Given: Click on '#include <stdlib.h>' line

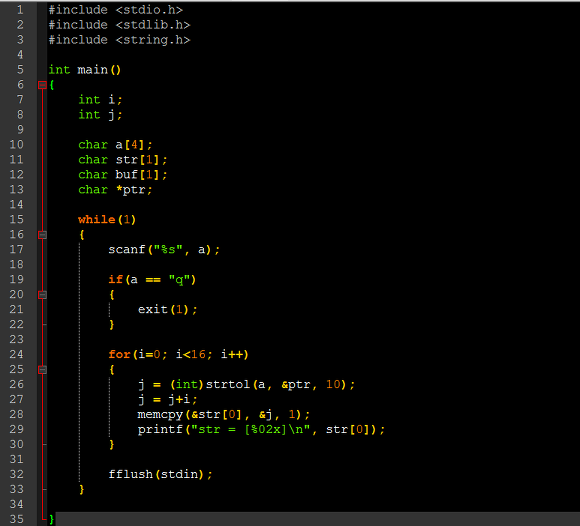Looking at the screenshot, I should point(119,25).
